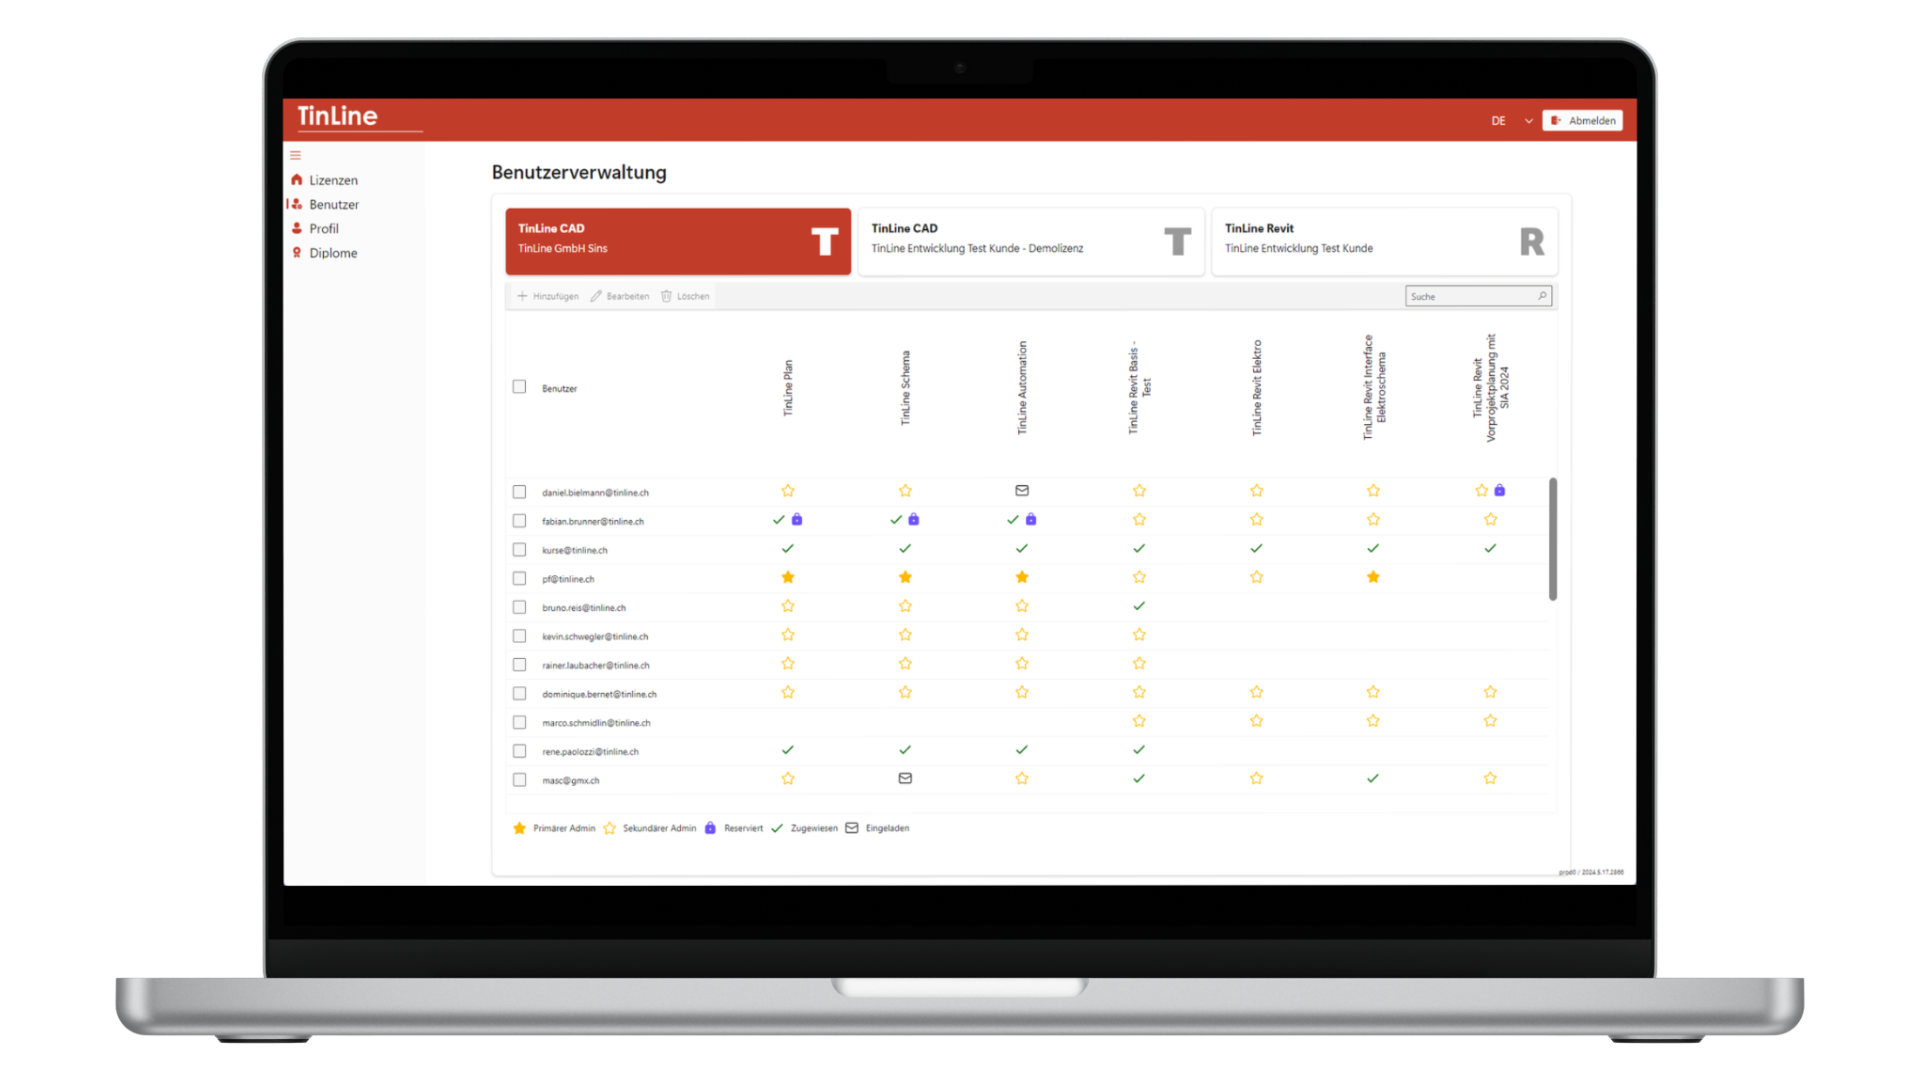The image size is (1920, 1080).
Task: Click the user table vertical scrollbar
Action: [1553, 539]
